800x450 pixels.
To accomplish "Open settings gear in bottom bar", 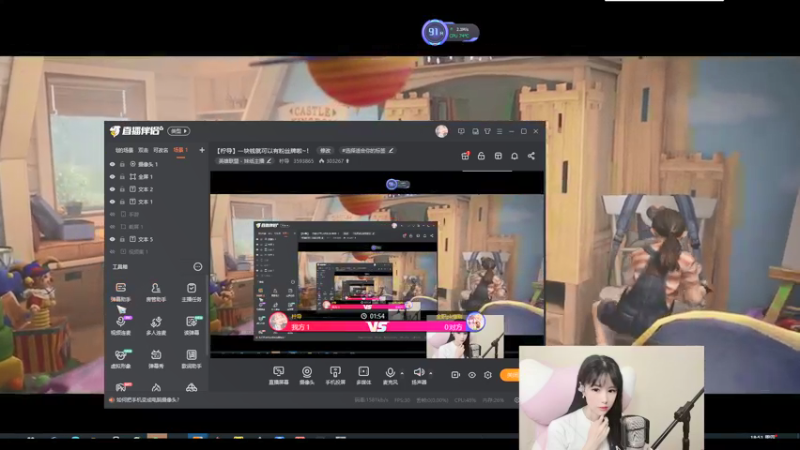I will point(488,375).
